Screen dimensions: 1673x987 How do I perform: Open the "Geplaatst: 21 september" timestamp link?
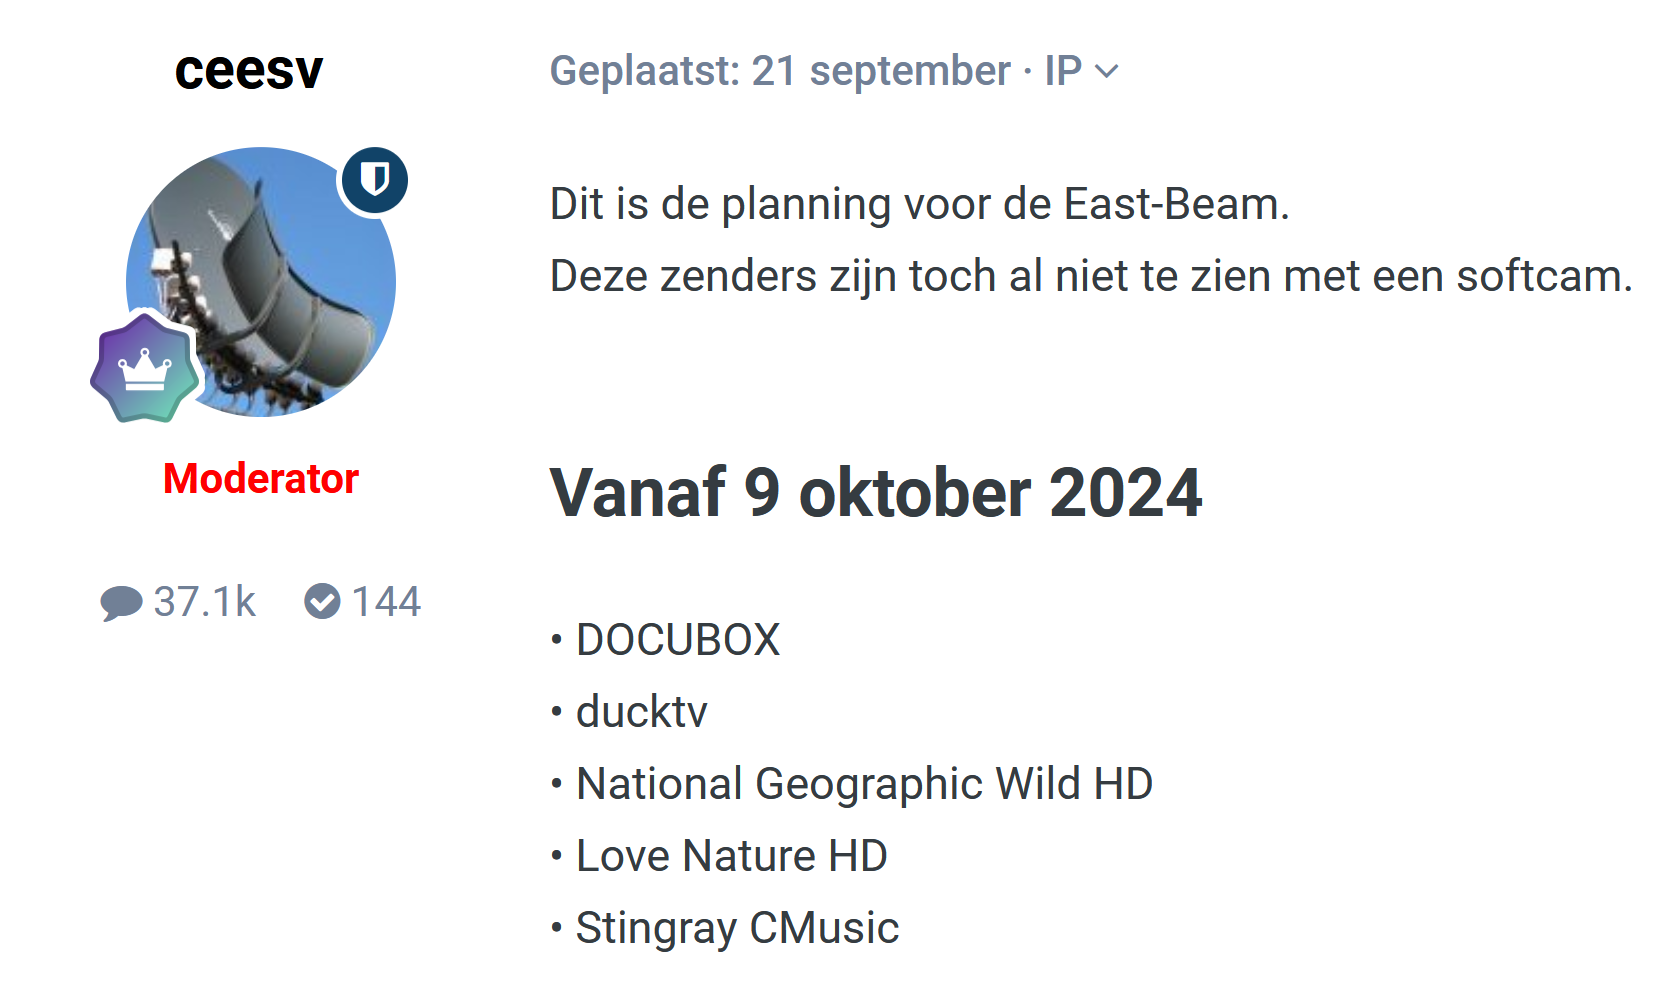(x=780, y=71)
